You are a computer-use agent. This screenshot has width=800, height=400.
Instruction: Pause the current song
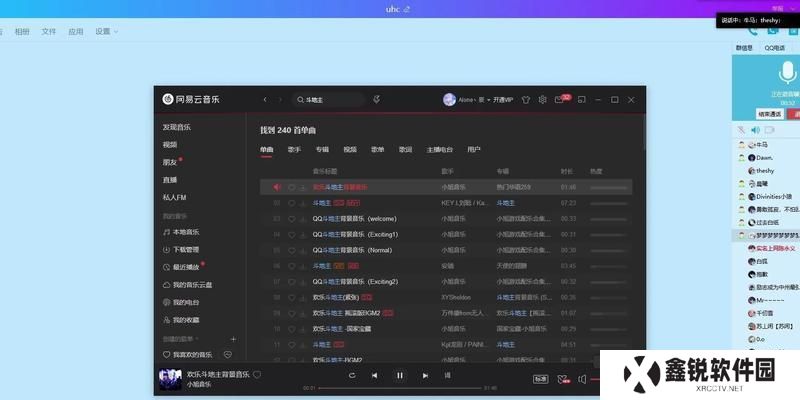point(400,376)
